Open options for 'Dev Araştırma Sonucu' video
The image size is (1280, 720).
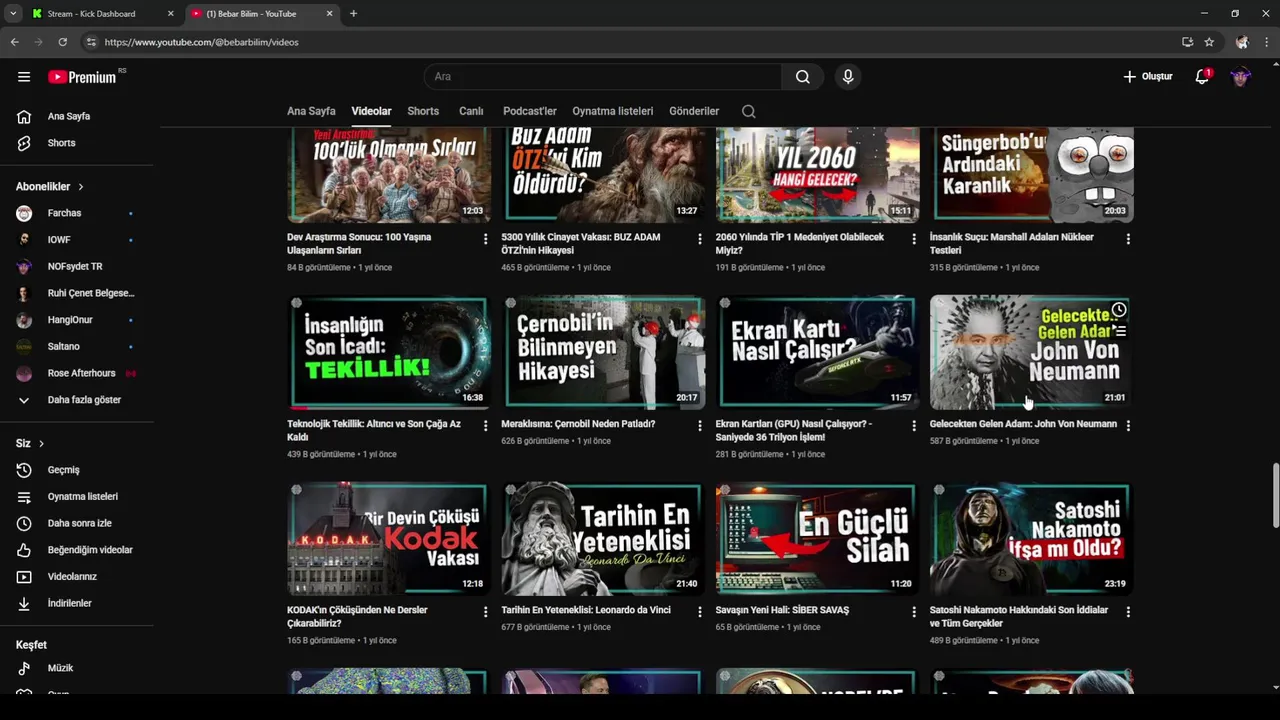pyautogui.click(x=486, y=239)
